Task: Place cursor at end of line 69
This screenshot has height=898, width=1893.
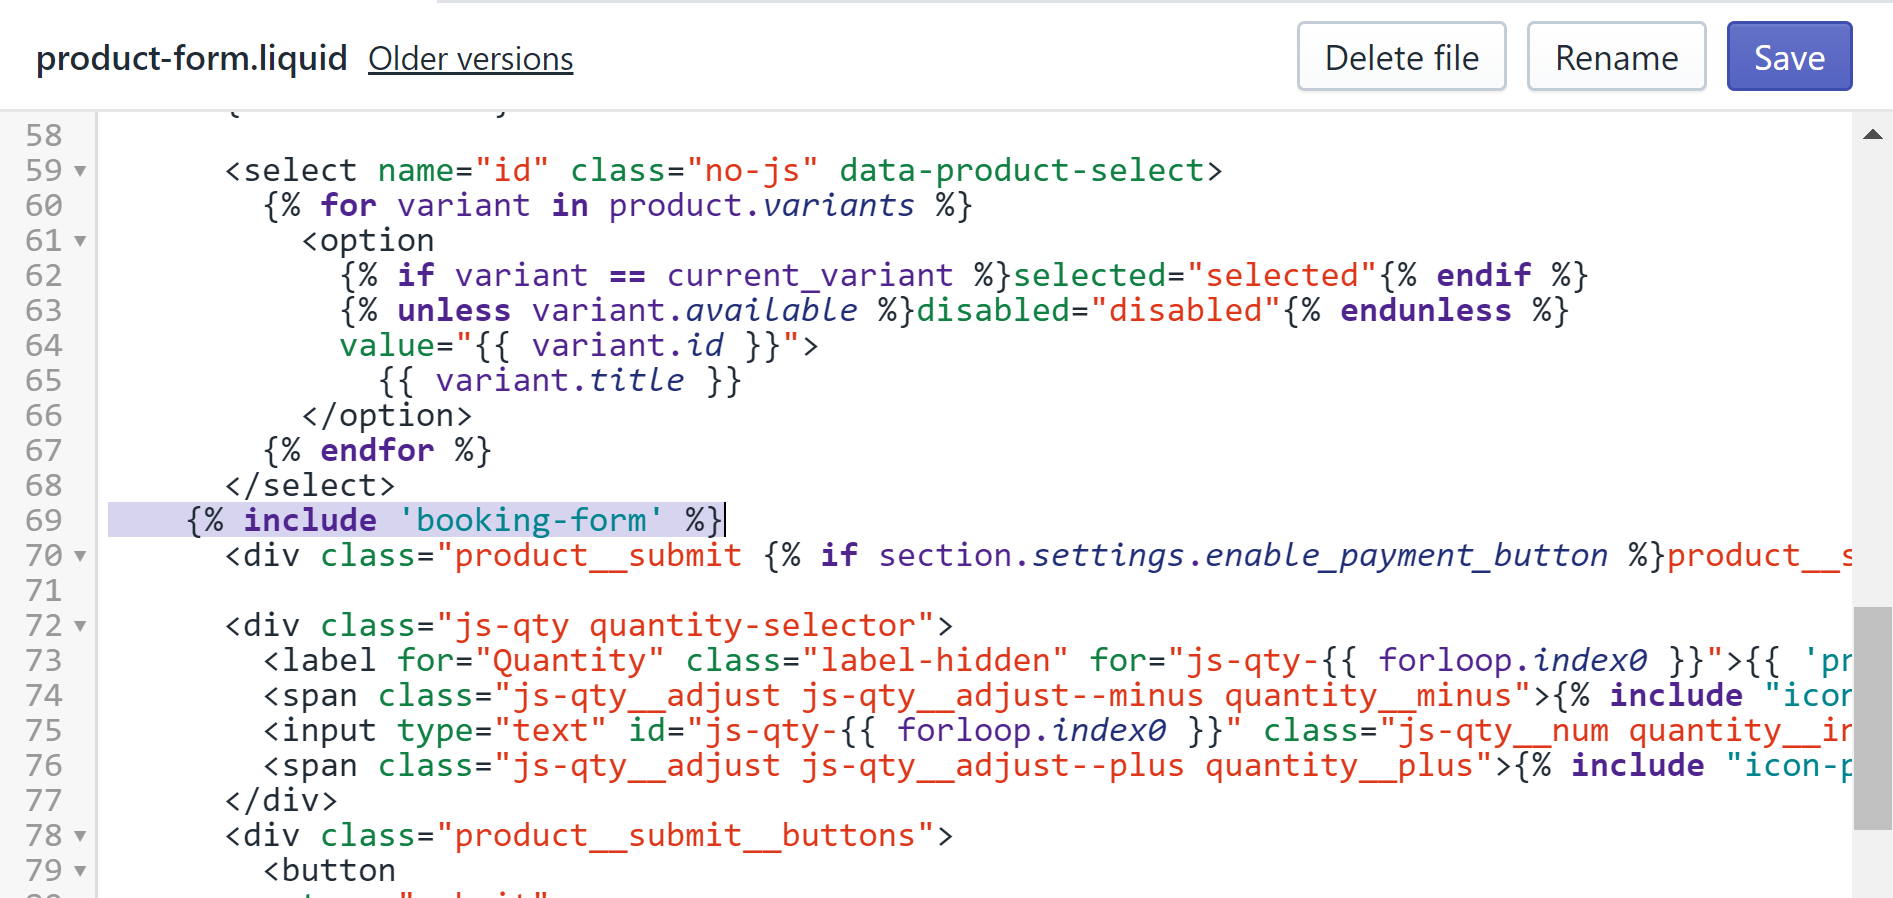Action: (x=725, y=520)
